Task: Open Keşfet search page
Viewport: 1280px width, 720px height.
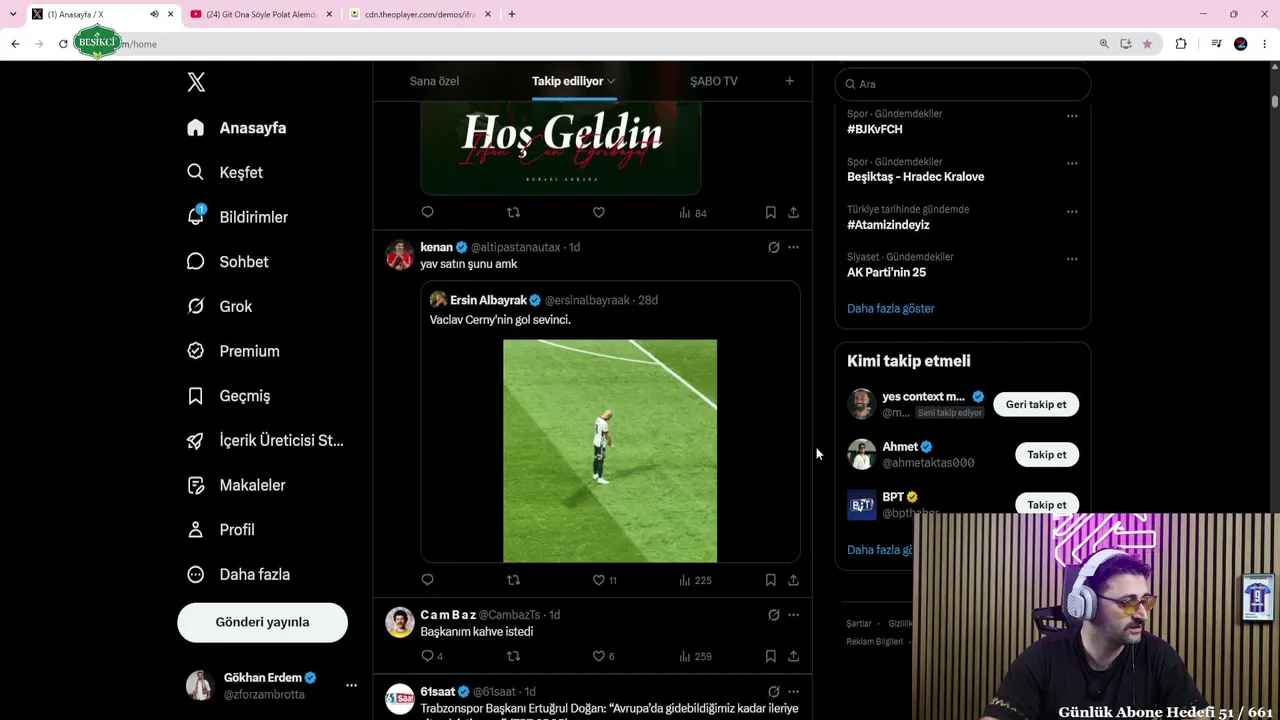Action: click(x=225, y=172)
